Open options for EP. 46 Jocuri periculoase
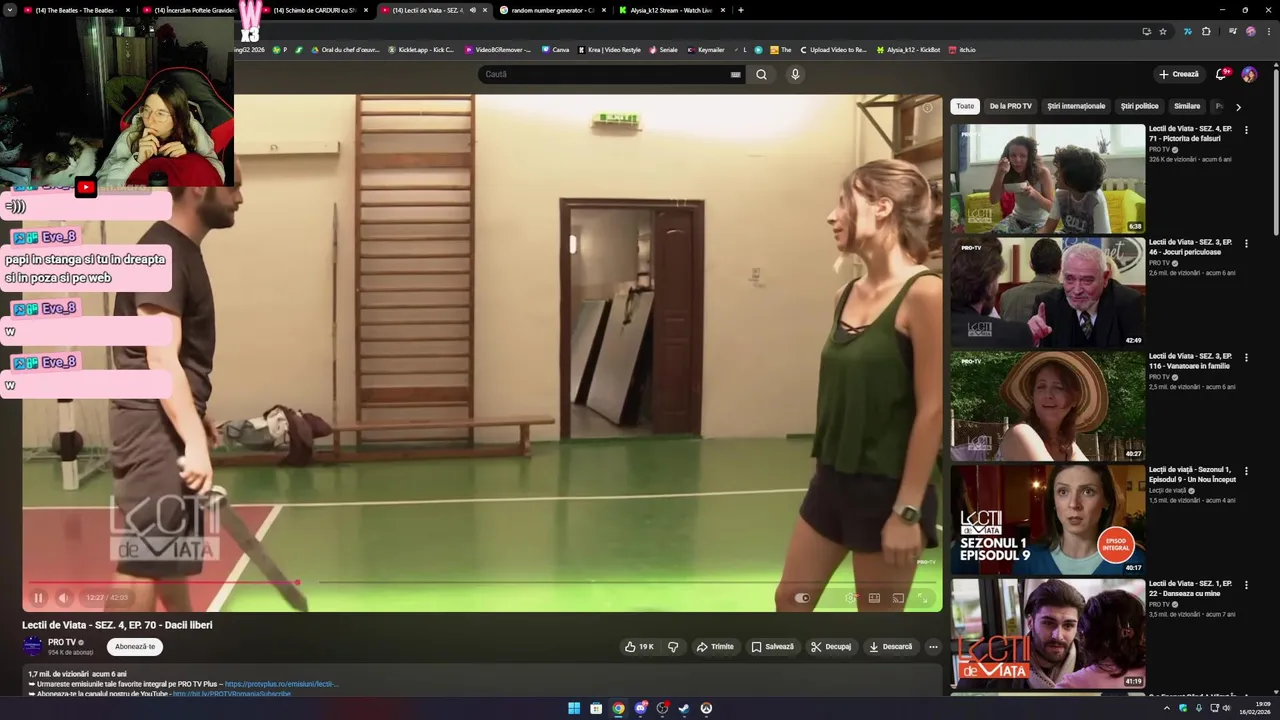Screen dimensions: 1280x720 [1246, 244]
